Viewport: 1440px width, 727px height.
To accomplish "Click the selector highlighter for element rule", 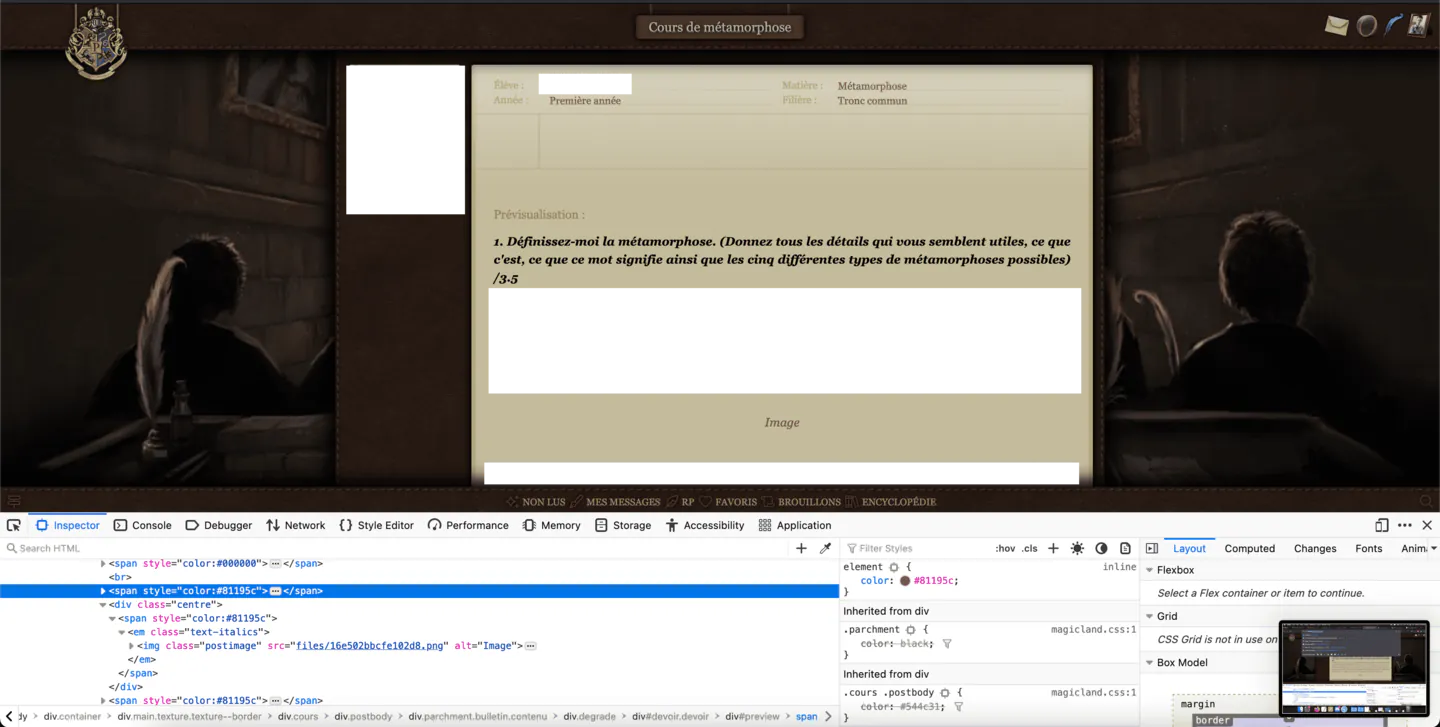I will [x=894, y=567].
